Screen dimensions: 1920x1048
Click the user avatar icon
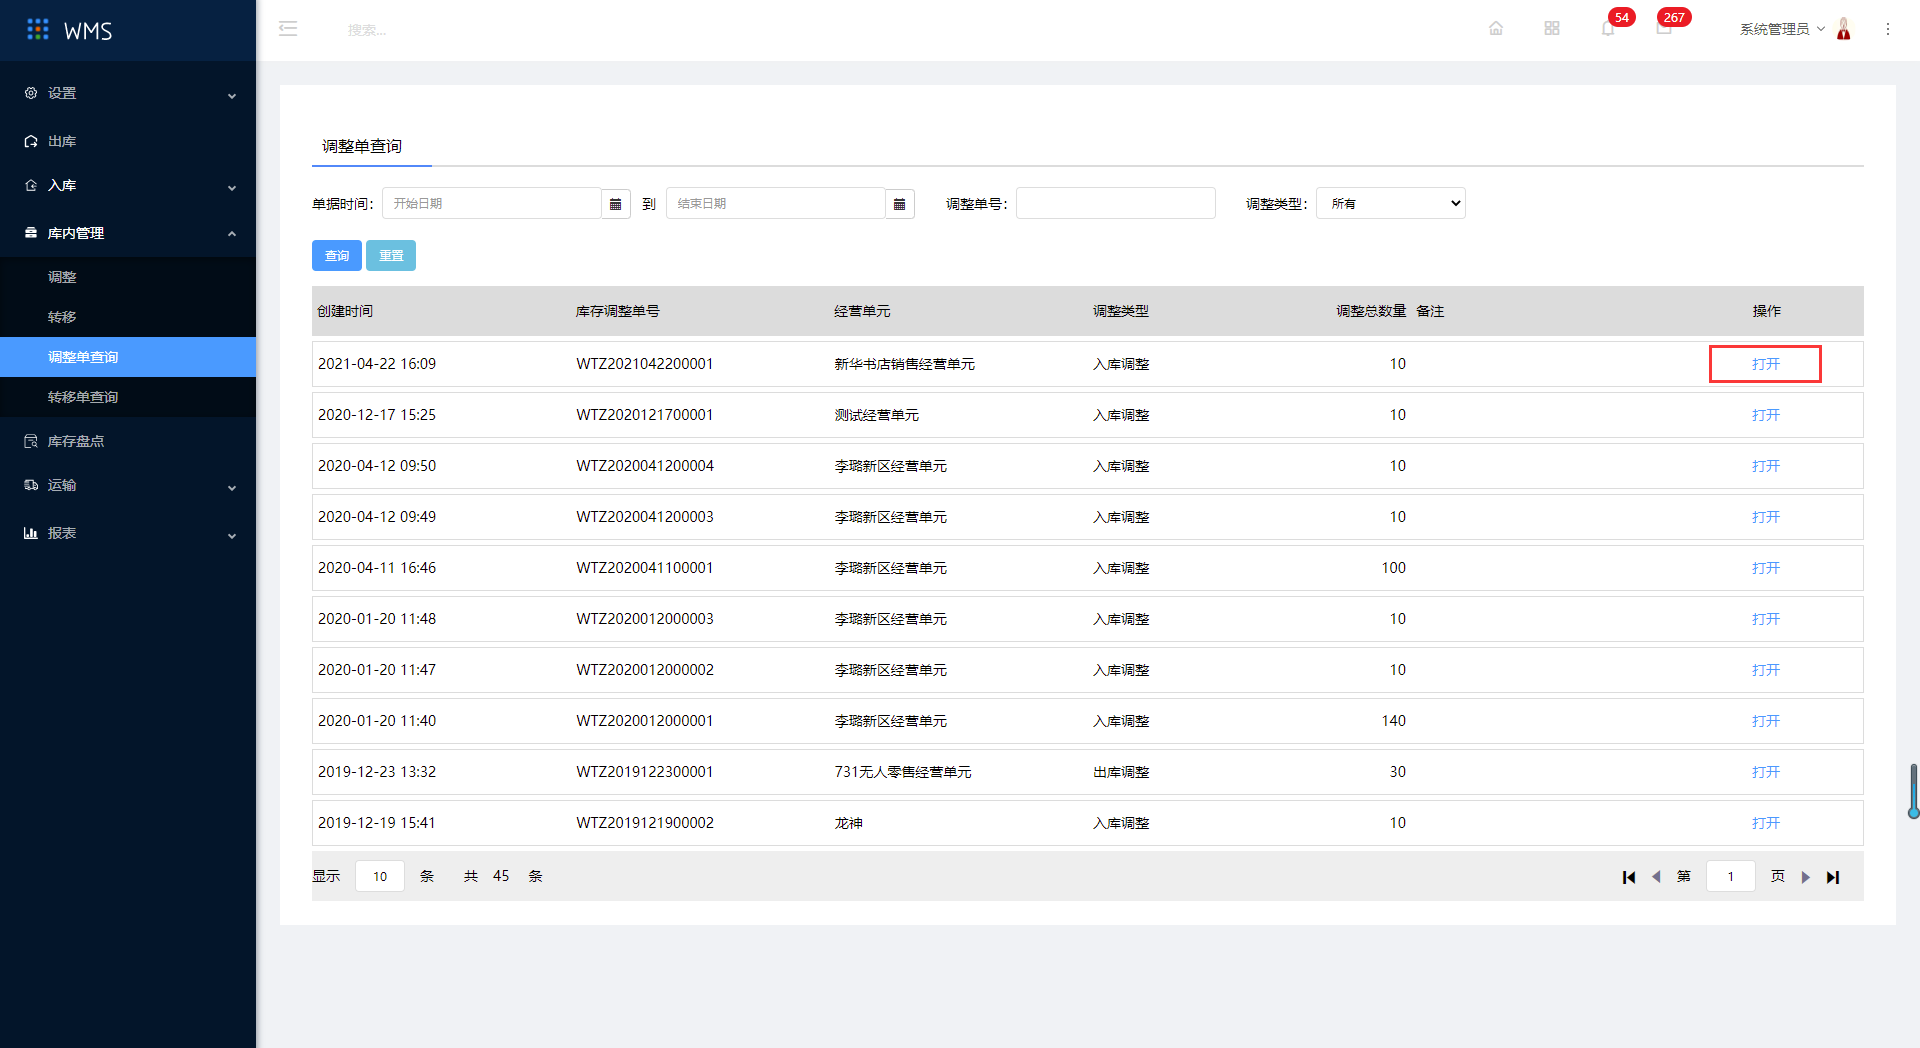1844,29
